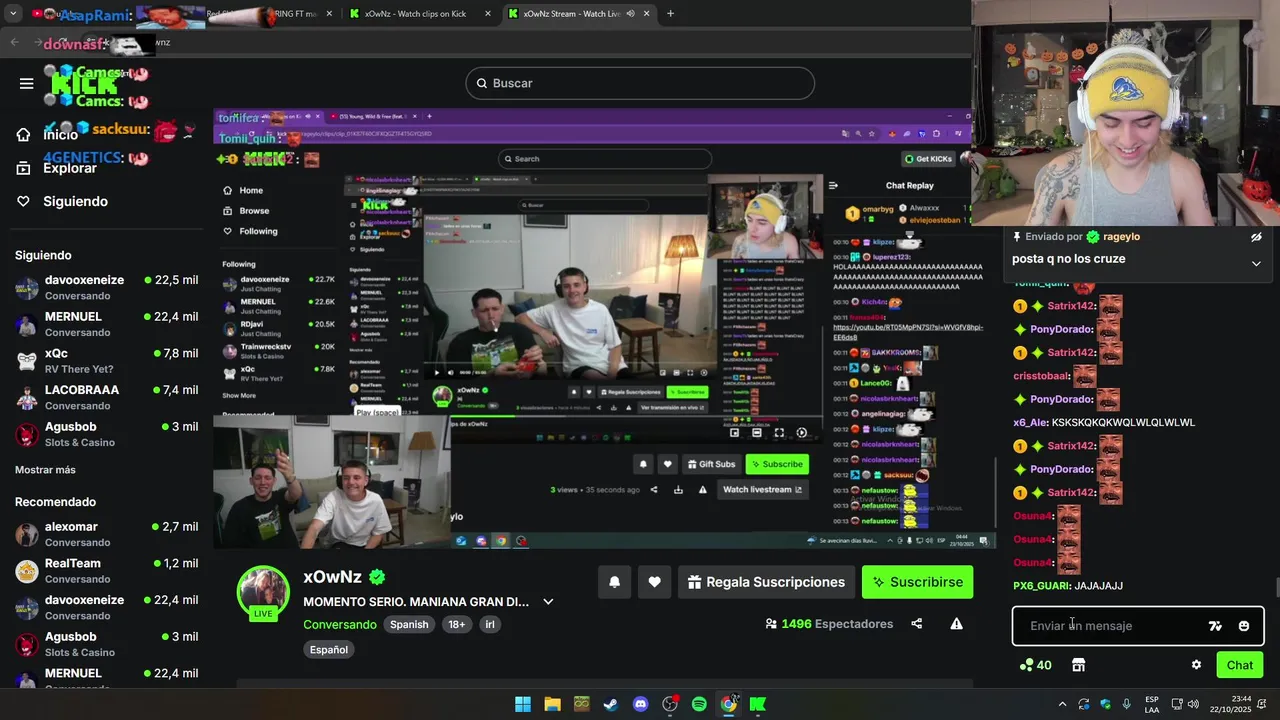Click the microphone tray icon
This screenshot has height=720, width=1280.
pos(1127,704)
